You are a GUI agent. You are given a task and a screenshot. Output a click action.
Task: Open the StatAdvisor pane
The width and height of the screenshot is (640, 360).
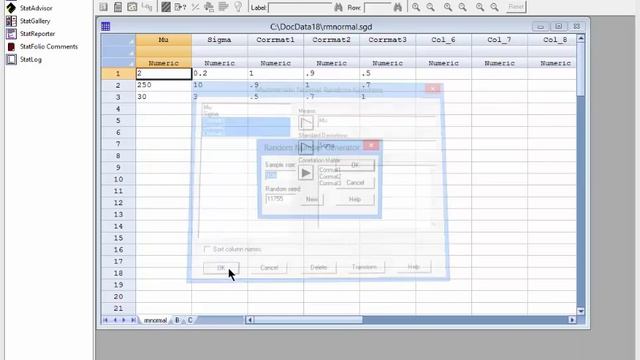(29, 8)
